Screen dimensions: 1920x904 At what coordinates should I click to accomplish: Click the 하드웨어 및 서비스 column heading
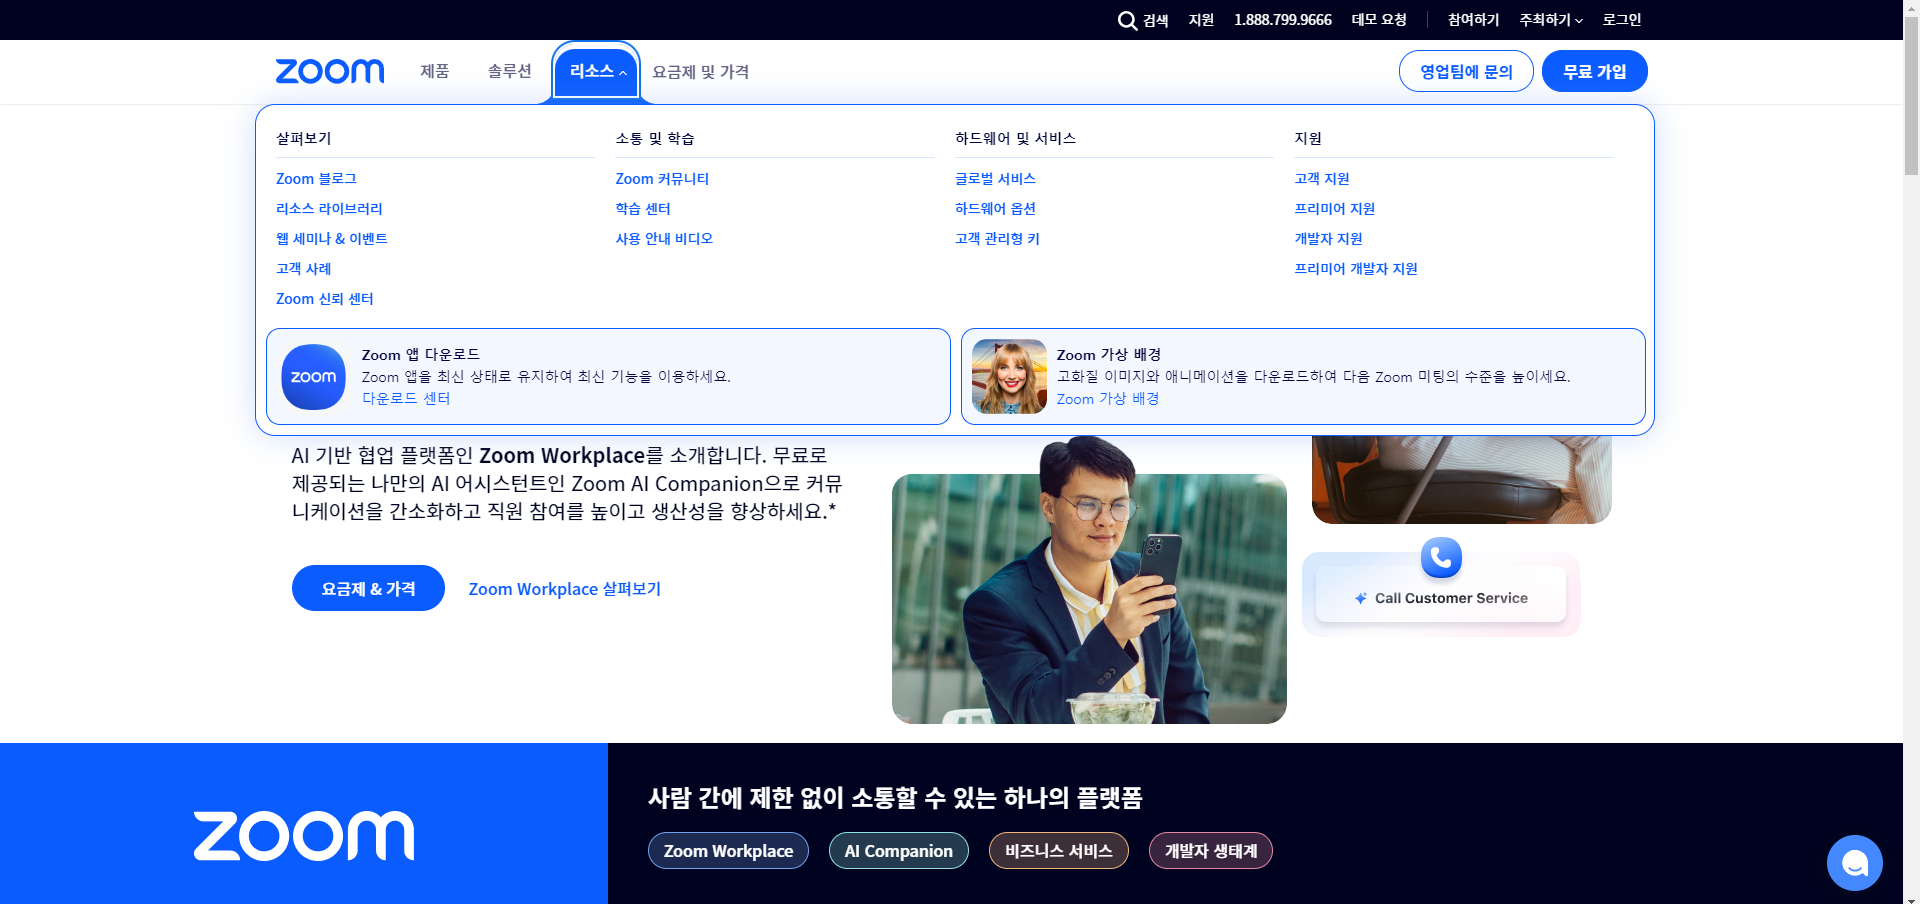pos(1015,138)
